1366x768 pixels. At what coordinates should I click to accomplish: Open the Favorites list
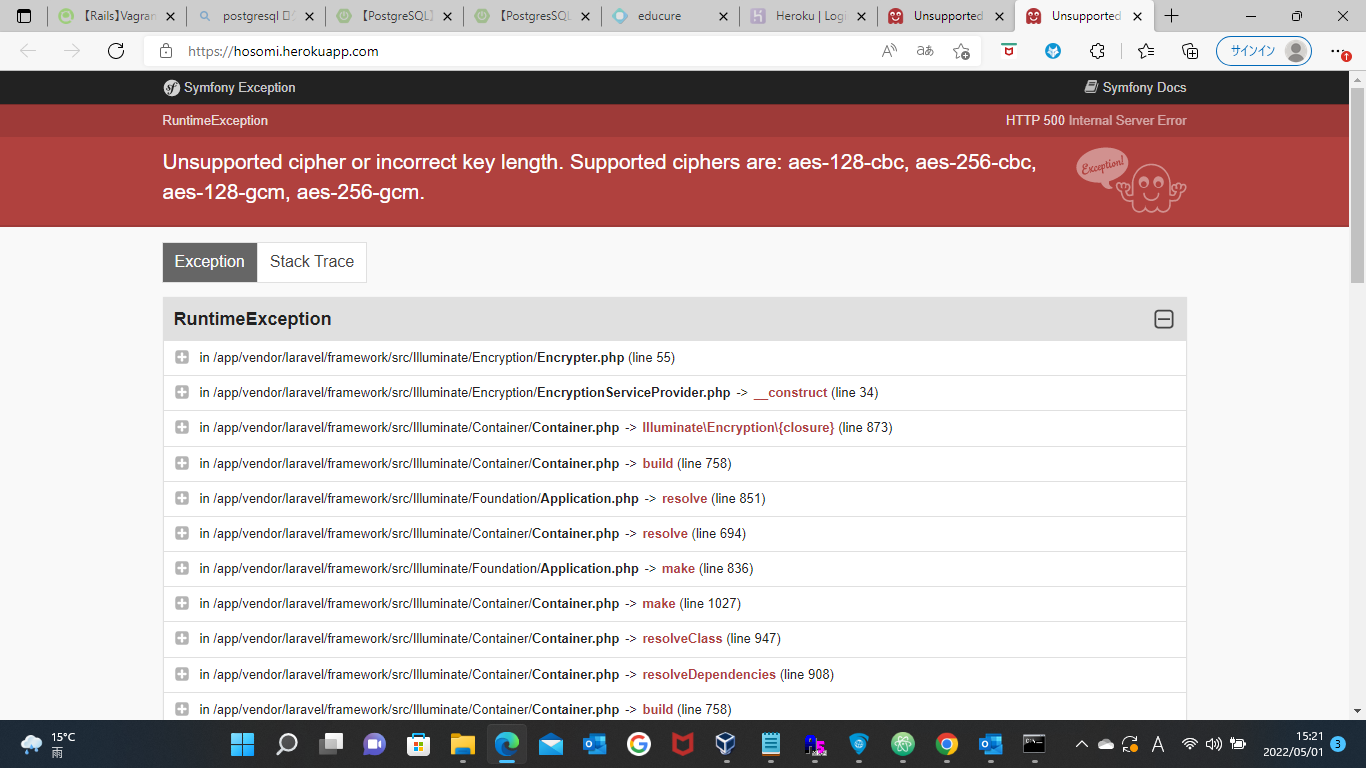point(1146,51)
